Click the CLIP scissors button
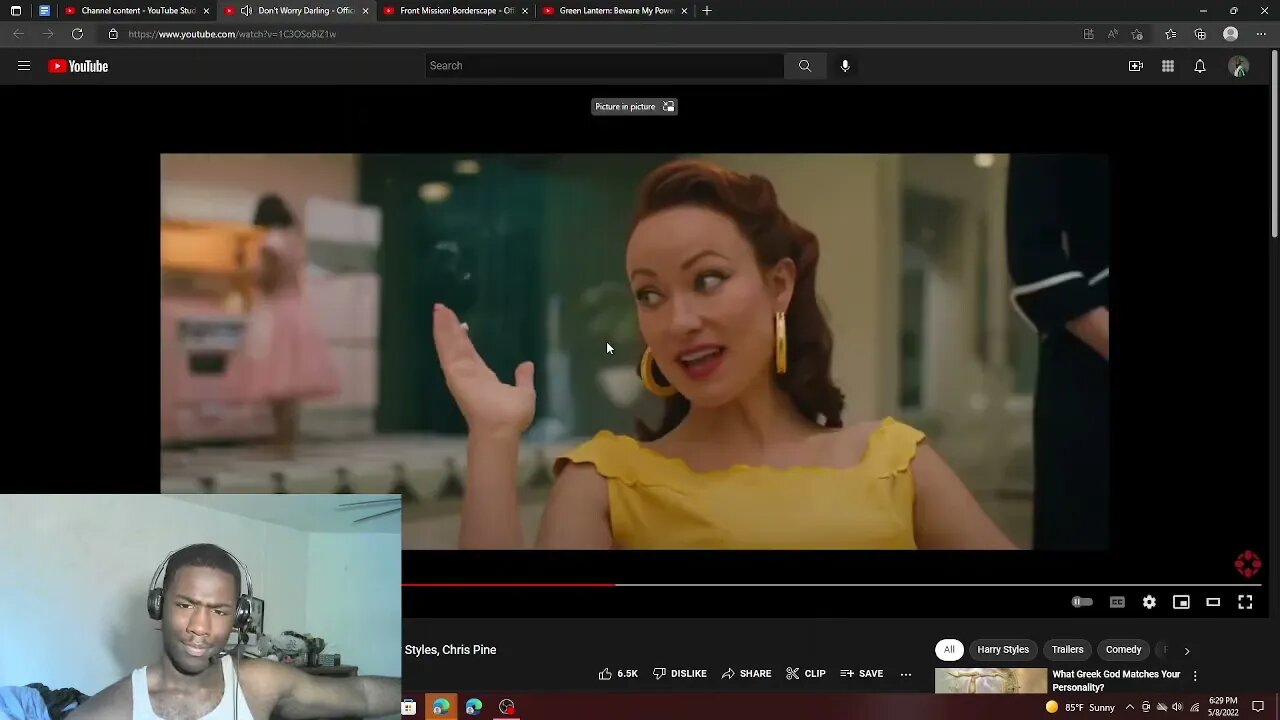The image size is (1280, 720). click(806, 674)
